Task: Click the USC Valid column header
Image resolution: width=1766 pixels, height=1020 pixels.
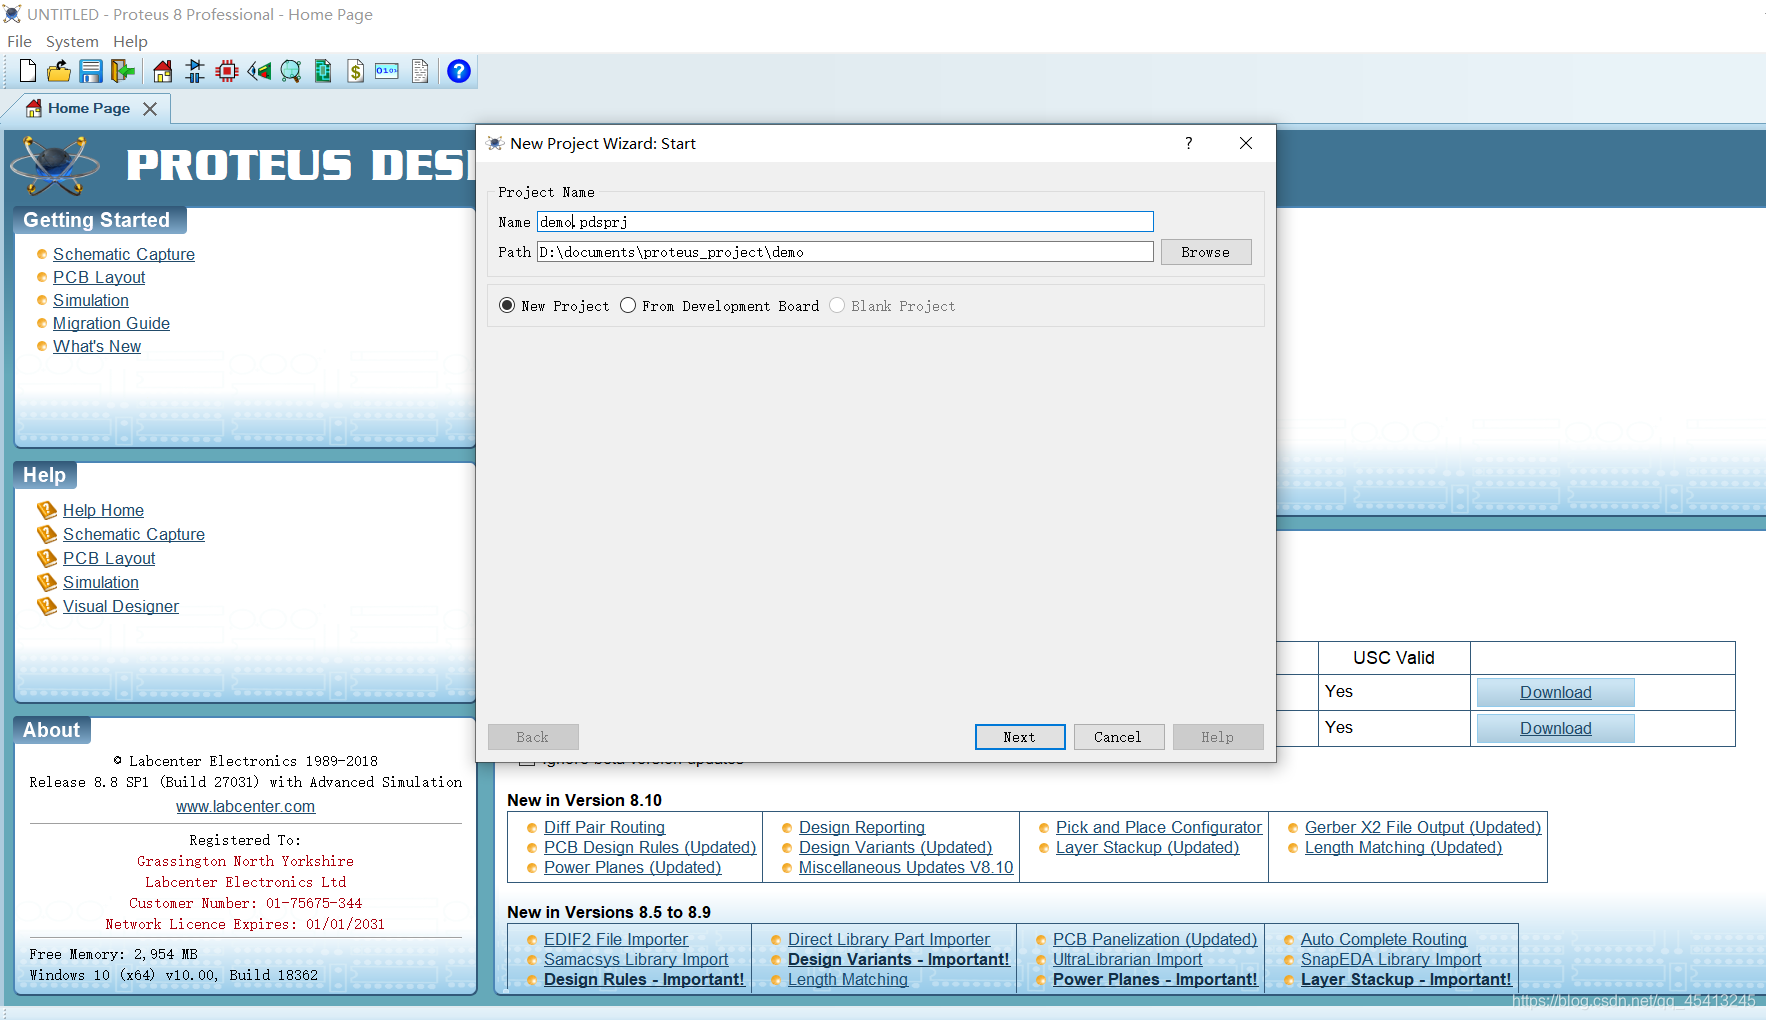Action: pos(1394,658)
